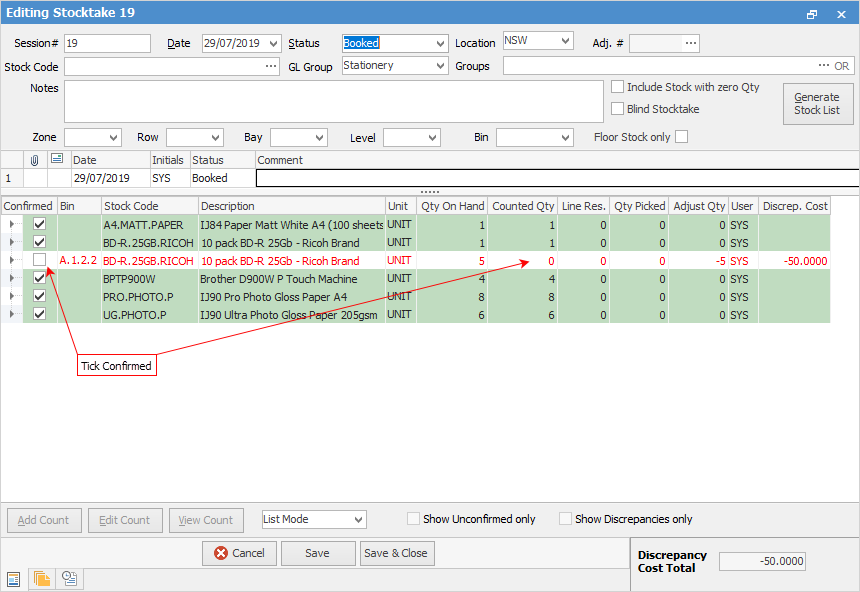Viewport: 860px width, 592px height.
Task: Expand the Location dropdown showing NSW
Action: pos(566,41)
